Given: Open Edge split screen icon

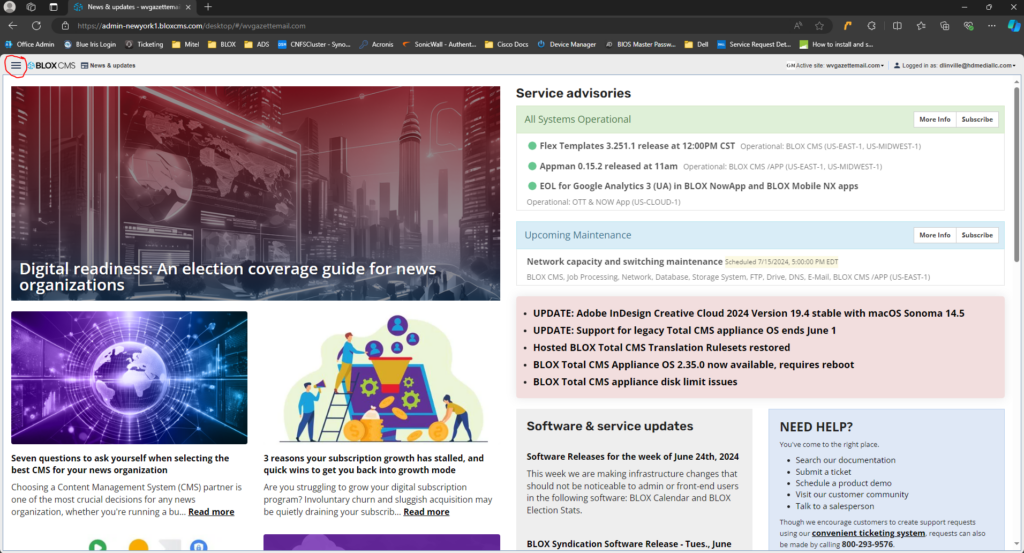Looking at the screenshot, I should [897, 25].
